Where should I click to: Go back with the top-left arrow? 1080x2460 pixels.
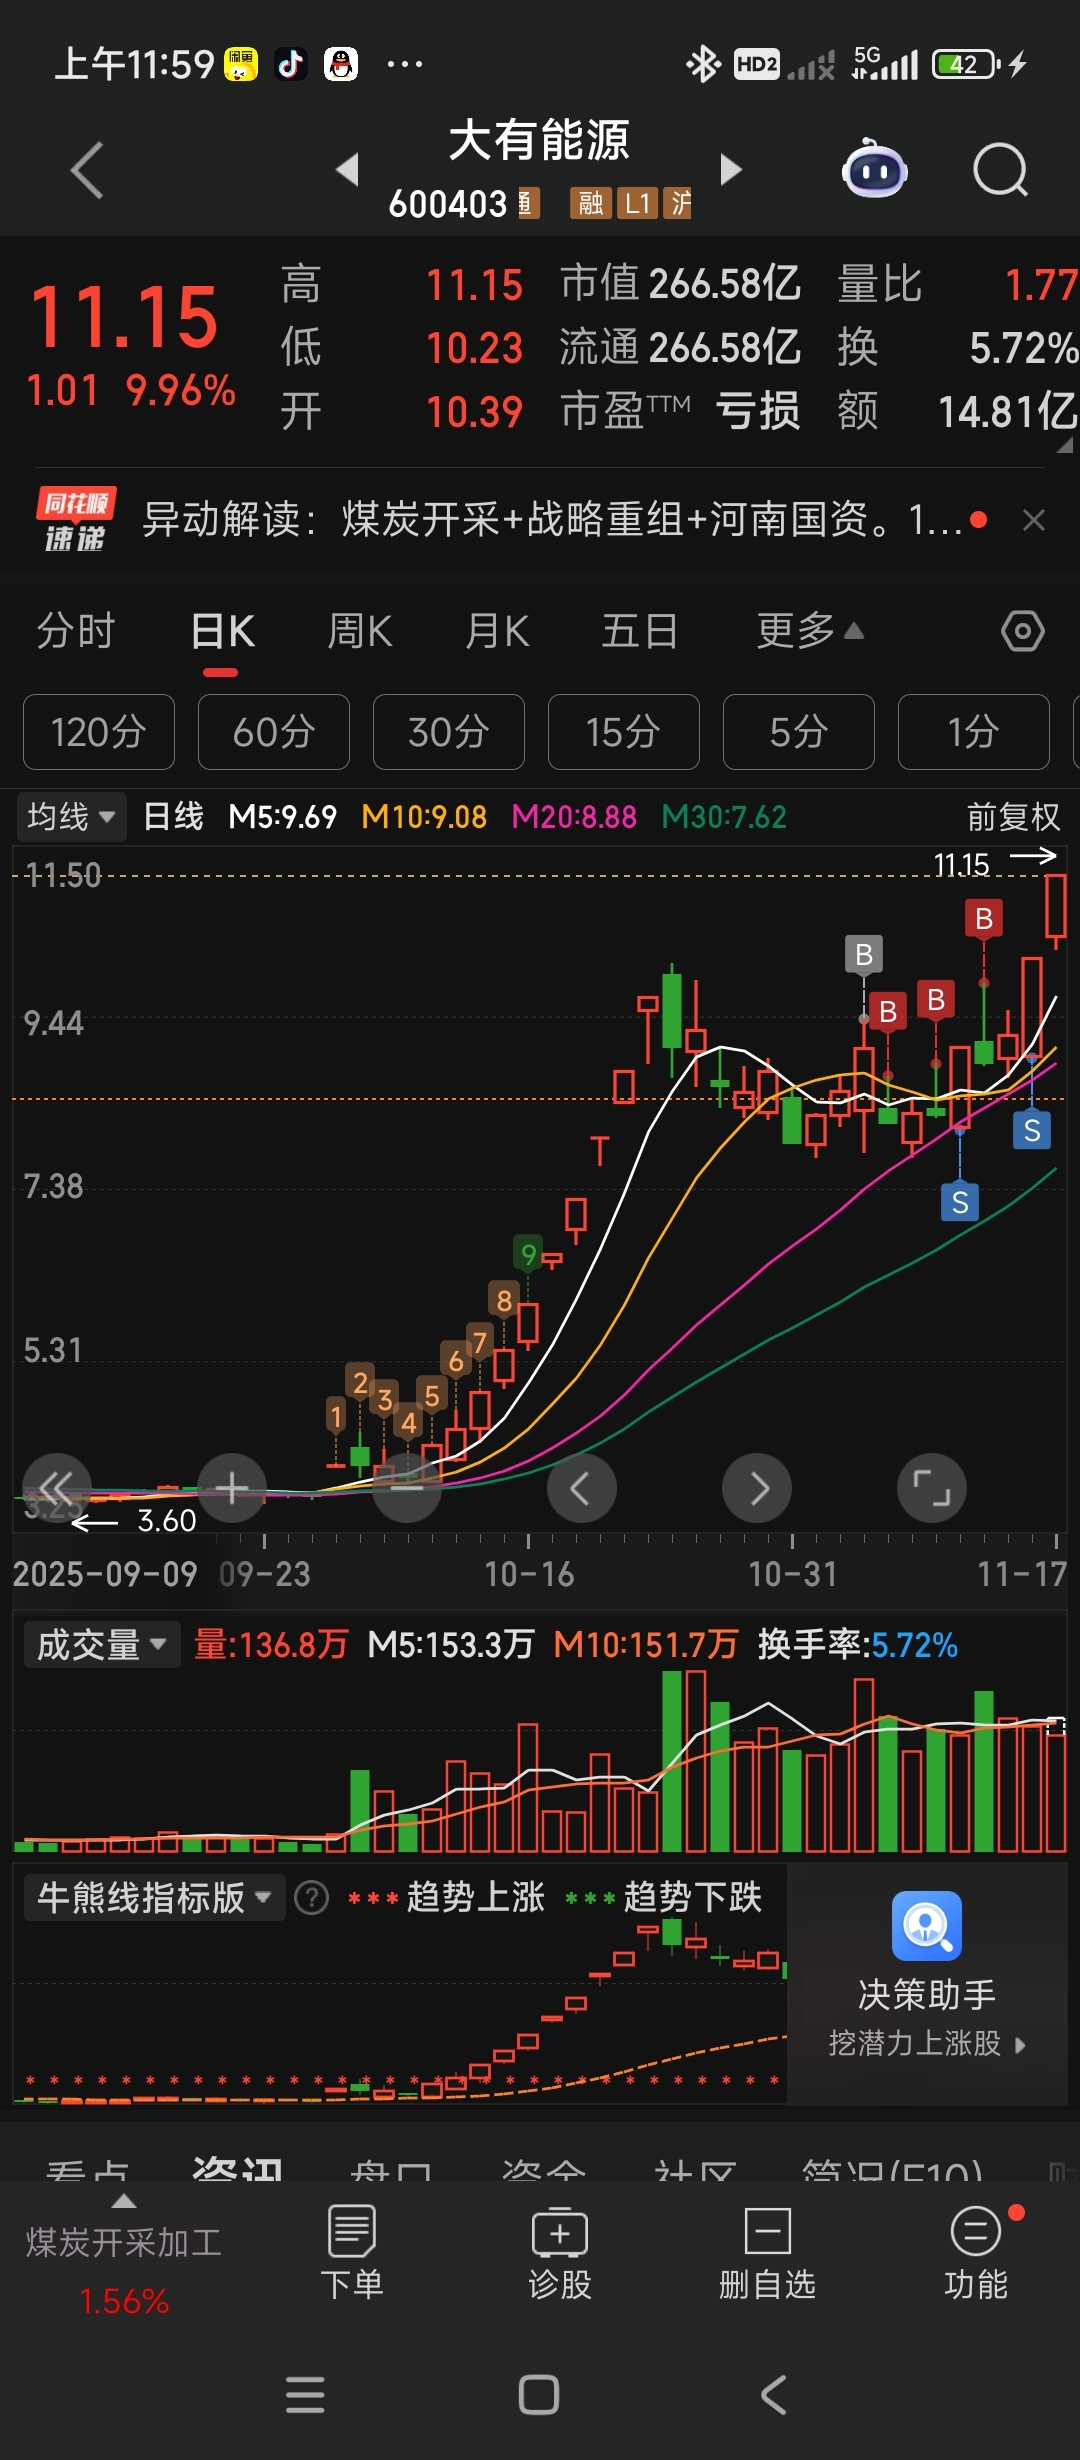point(88,170)
